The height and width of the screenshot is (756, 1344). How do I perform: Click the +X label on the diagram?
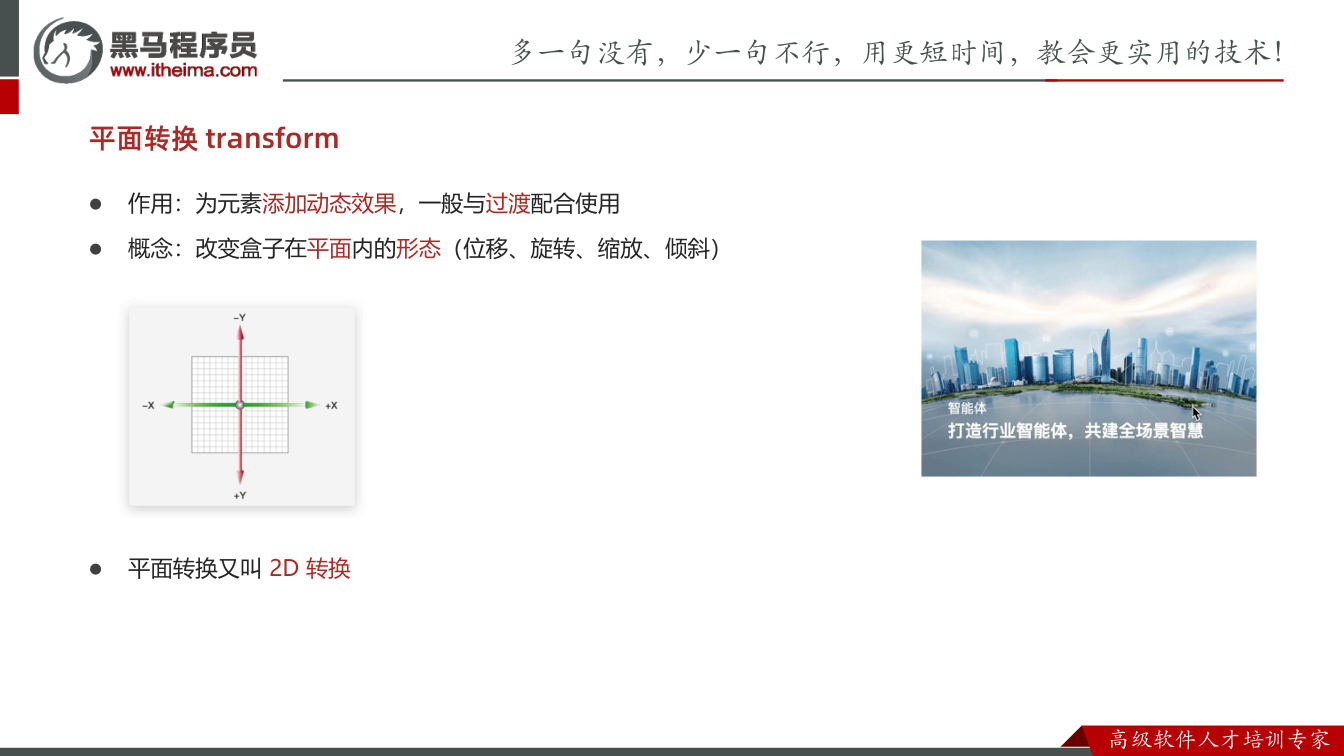point(331,405)
